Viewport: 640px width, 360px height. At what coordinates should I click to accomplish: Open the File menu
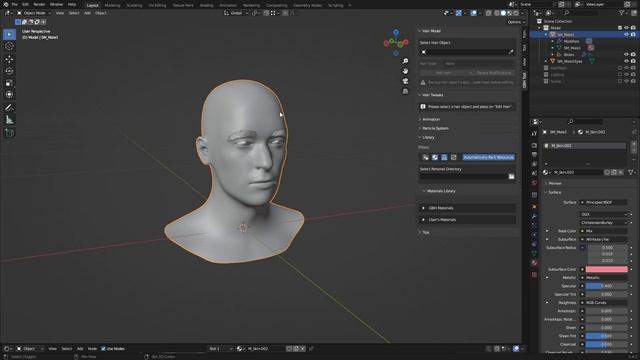(14, 4)
